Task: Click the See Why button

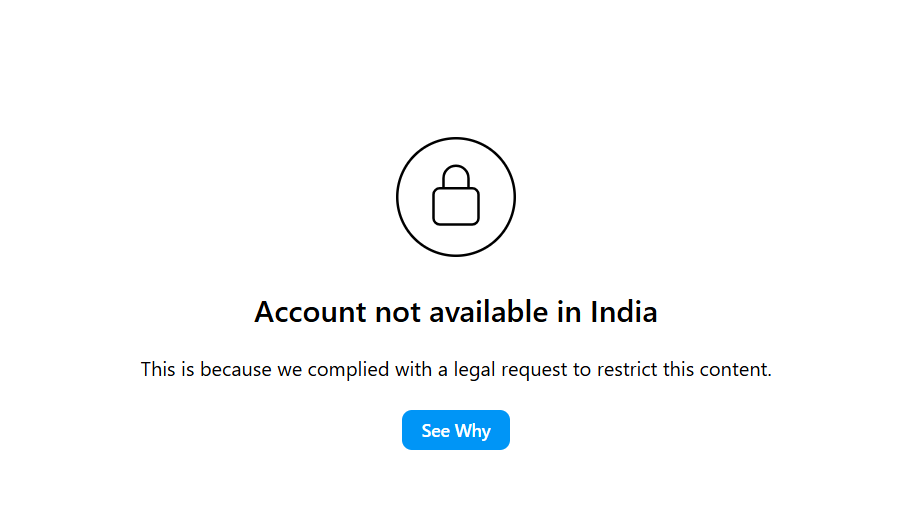Action: (455, 430)
